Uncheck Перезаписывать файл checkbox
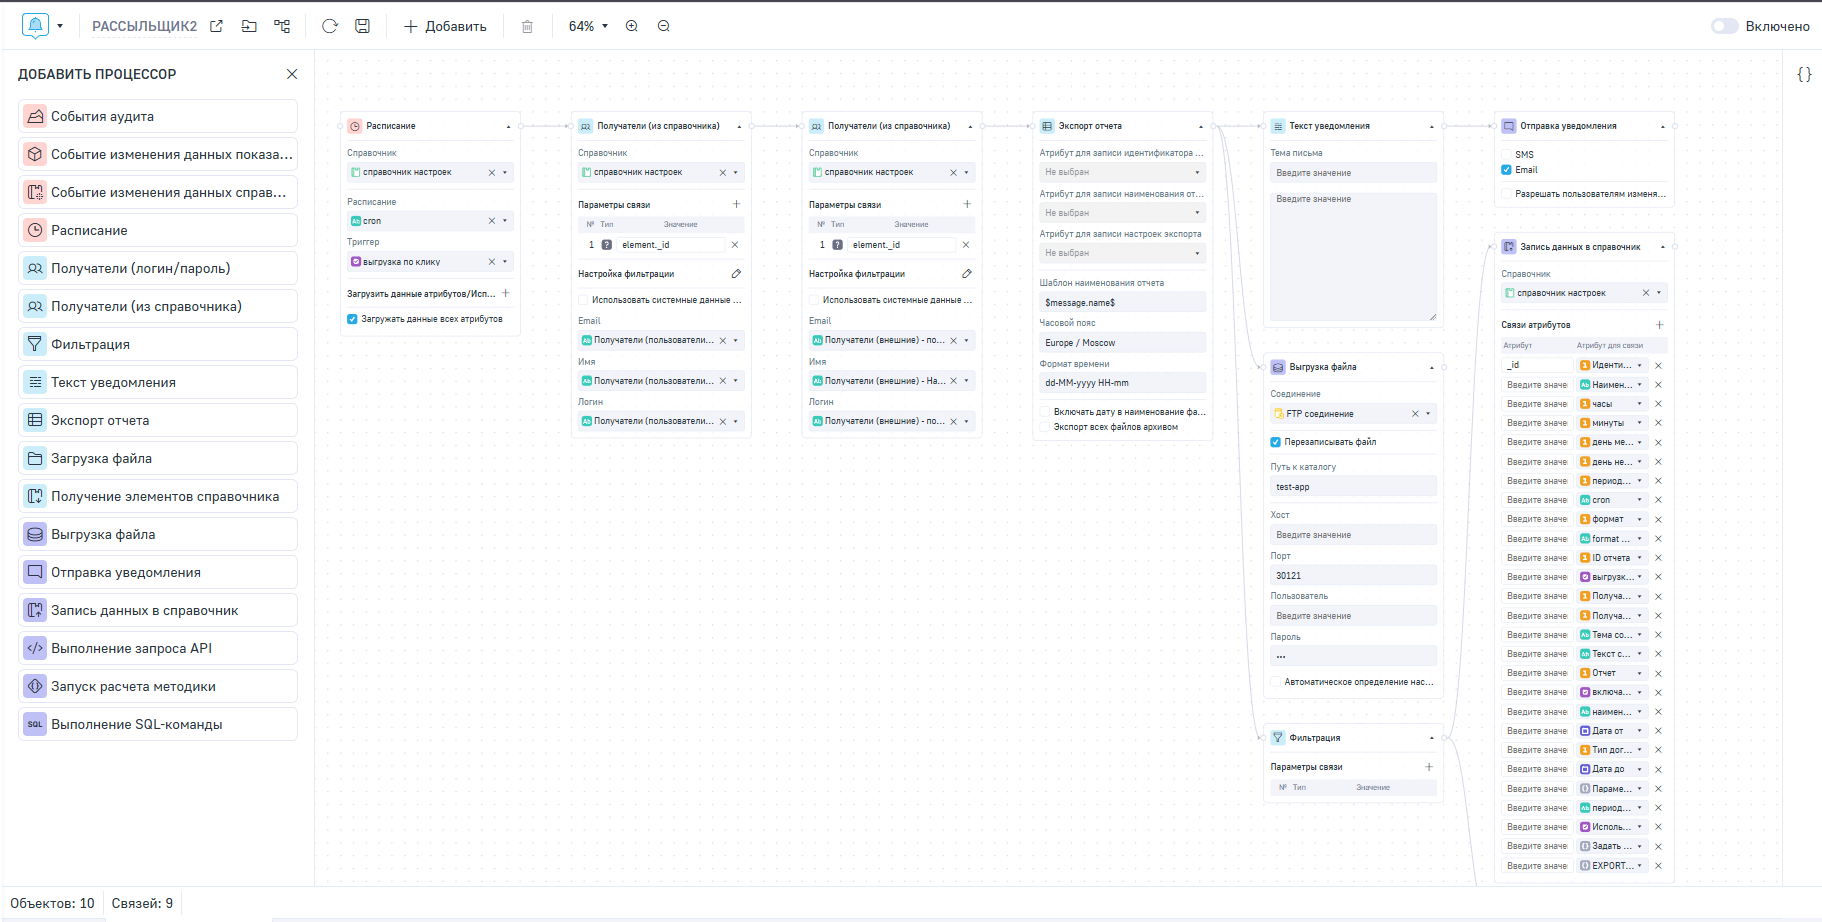1822x922 pixels. tap(1276, 442)
